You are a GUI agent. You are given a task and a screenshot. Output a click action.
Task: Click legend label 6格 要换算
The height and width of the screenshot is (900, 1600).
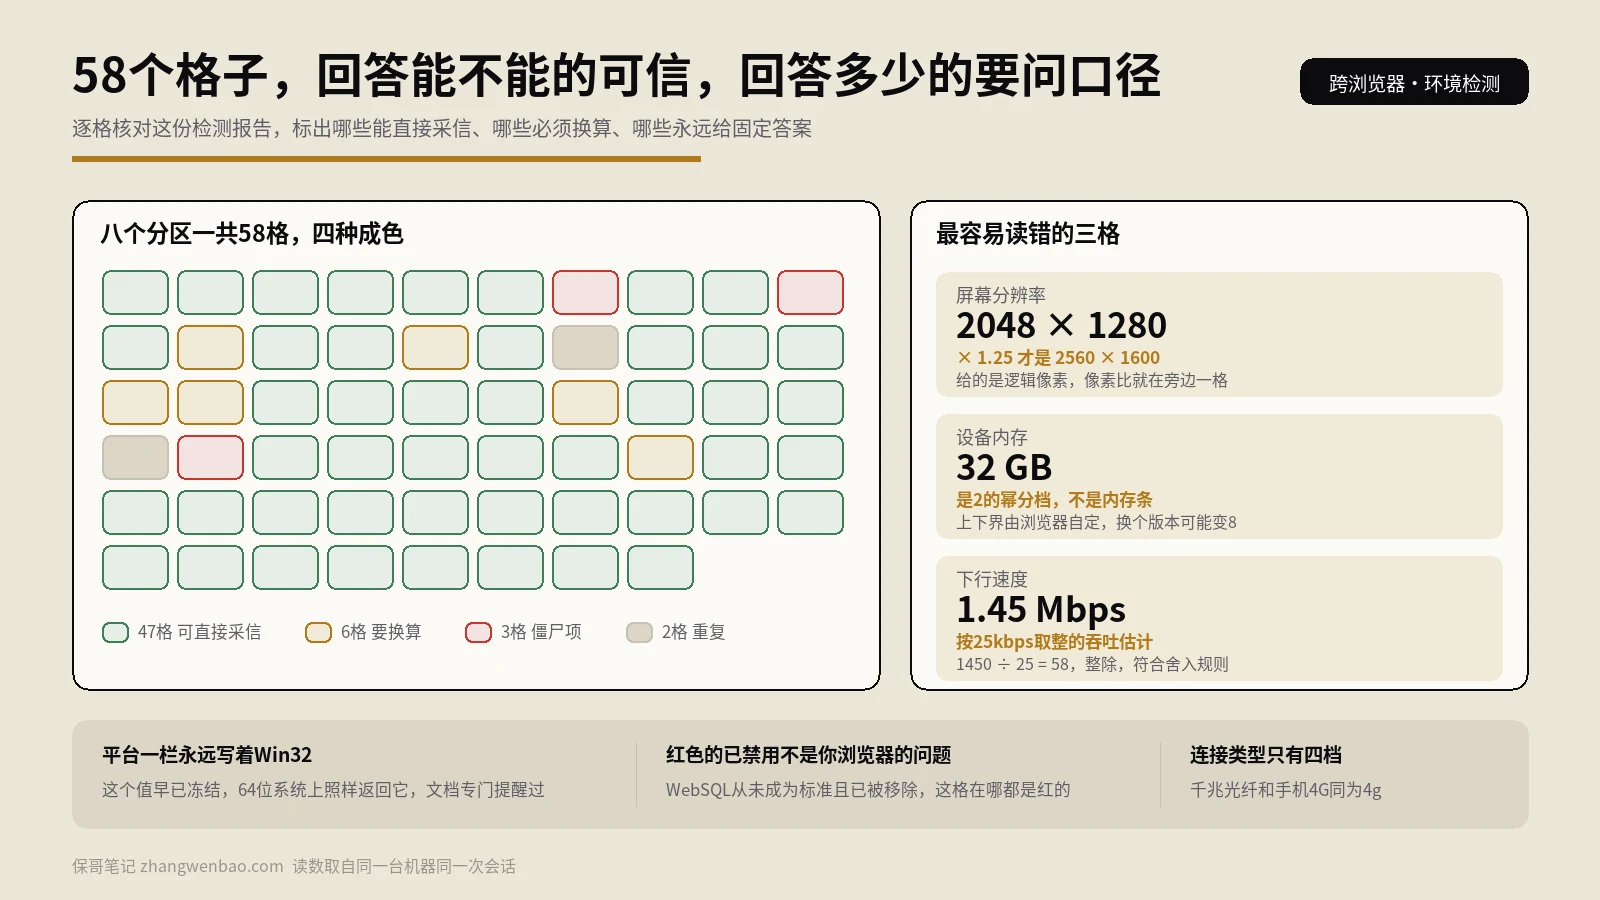(x=381, y=632)
